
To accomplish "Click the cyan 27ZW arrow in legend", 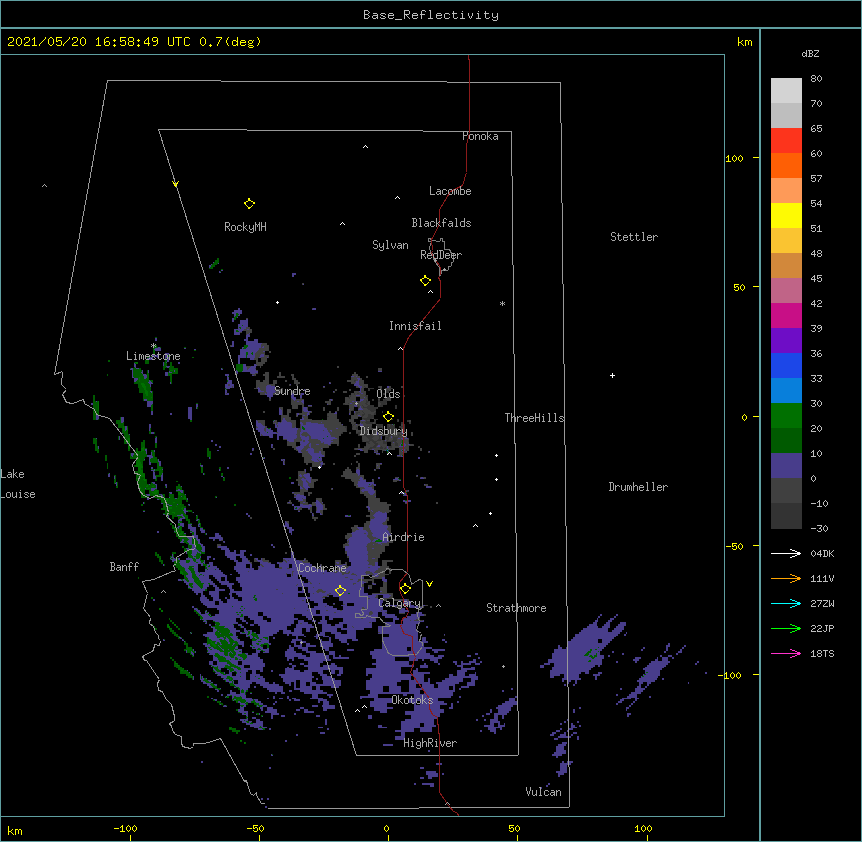I will (x=786, y=603).
